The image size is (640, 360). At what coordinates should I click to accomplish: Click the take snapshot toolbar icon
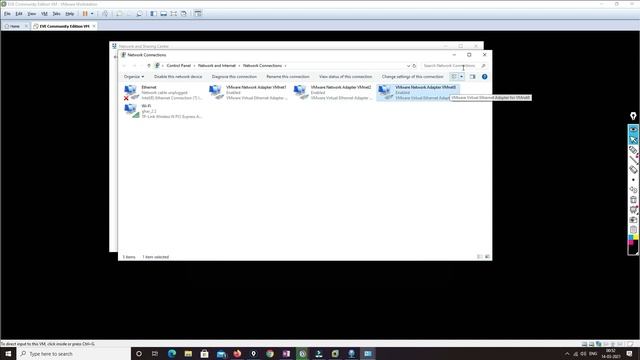click(119, 14)
